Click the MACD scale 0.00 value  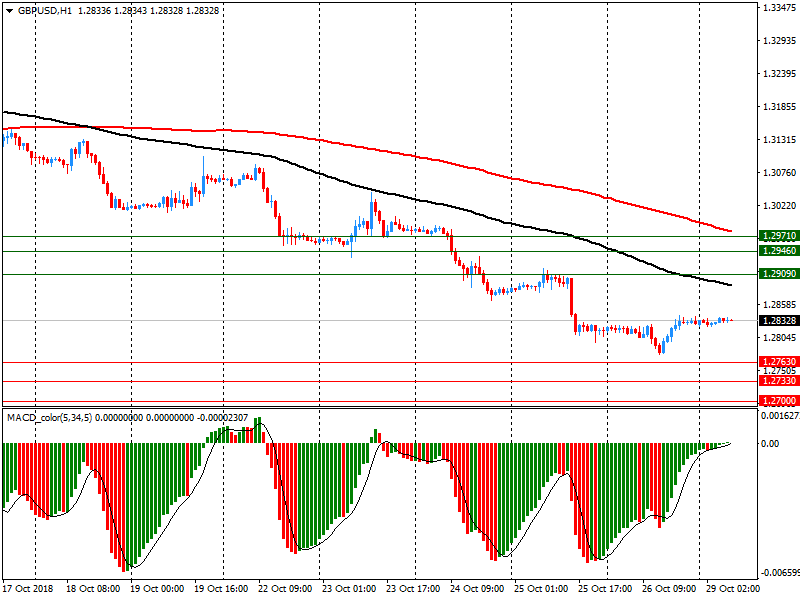[x=770, y=444]
